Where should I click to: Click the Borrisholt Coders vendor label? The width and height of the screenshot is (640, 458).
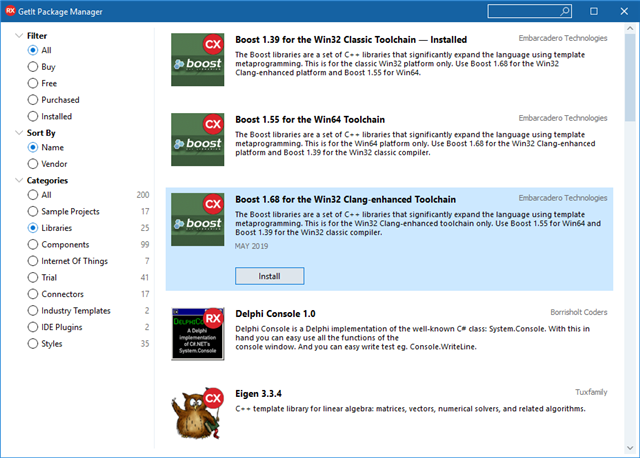click(579, 312)
